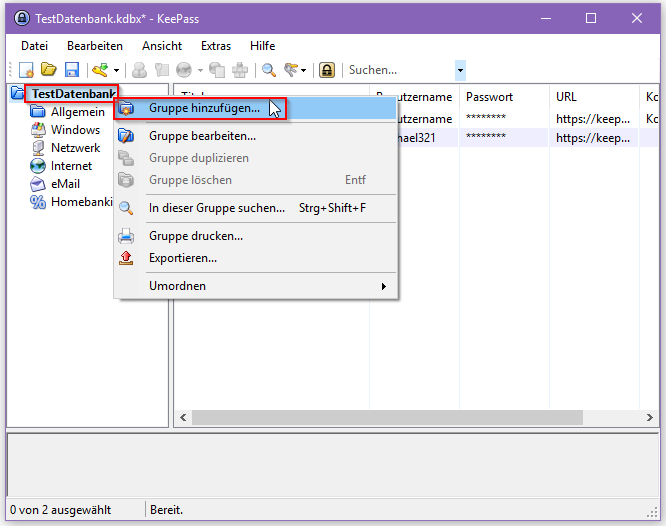This screenshot has height=526, width=666.
Task: Open the Extras menu
Action: tap(216, 46)
